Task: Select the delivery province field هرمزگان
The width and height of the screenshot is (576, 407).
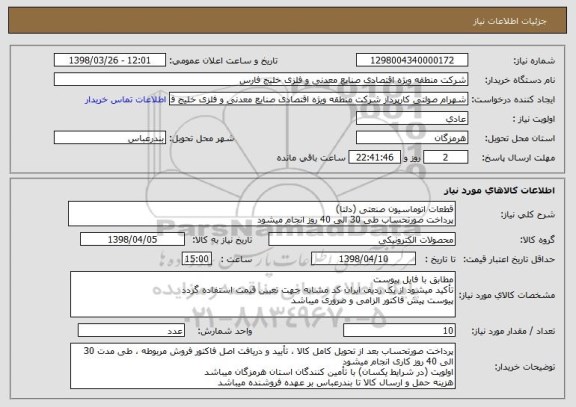Action: [x=412, y=138]
